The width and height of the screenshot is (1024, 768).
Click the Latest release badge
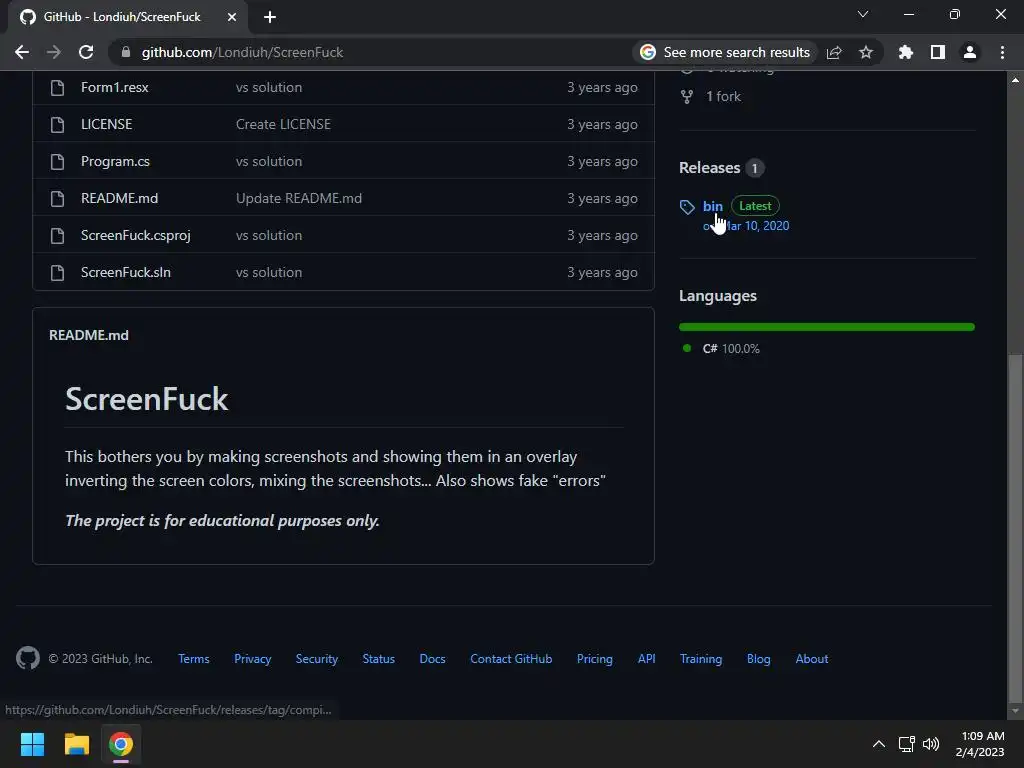point(755,206)
